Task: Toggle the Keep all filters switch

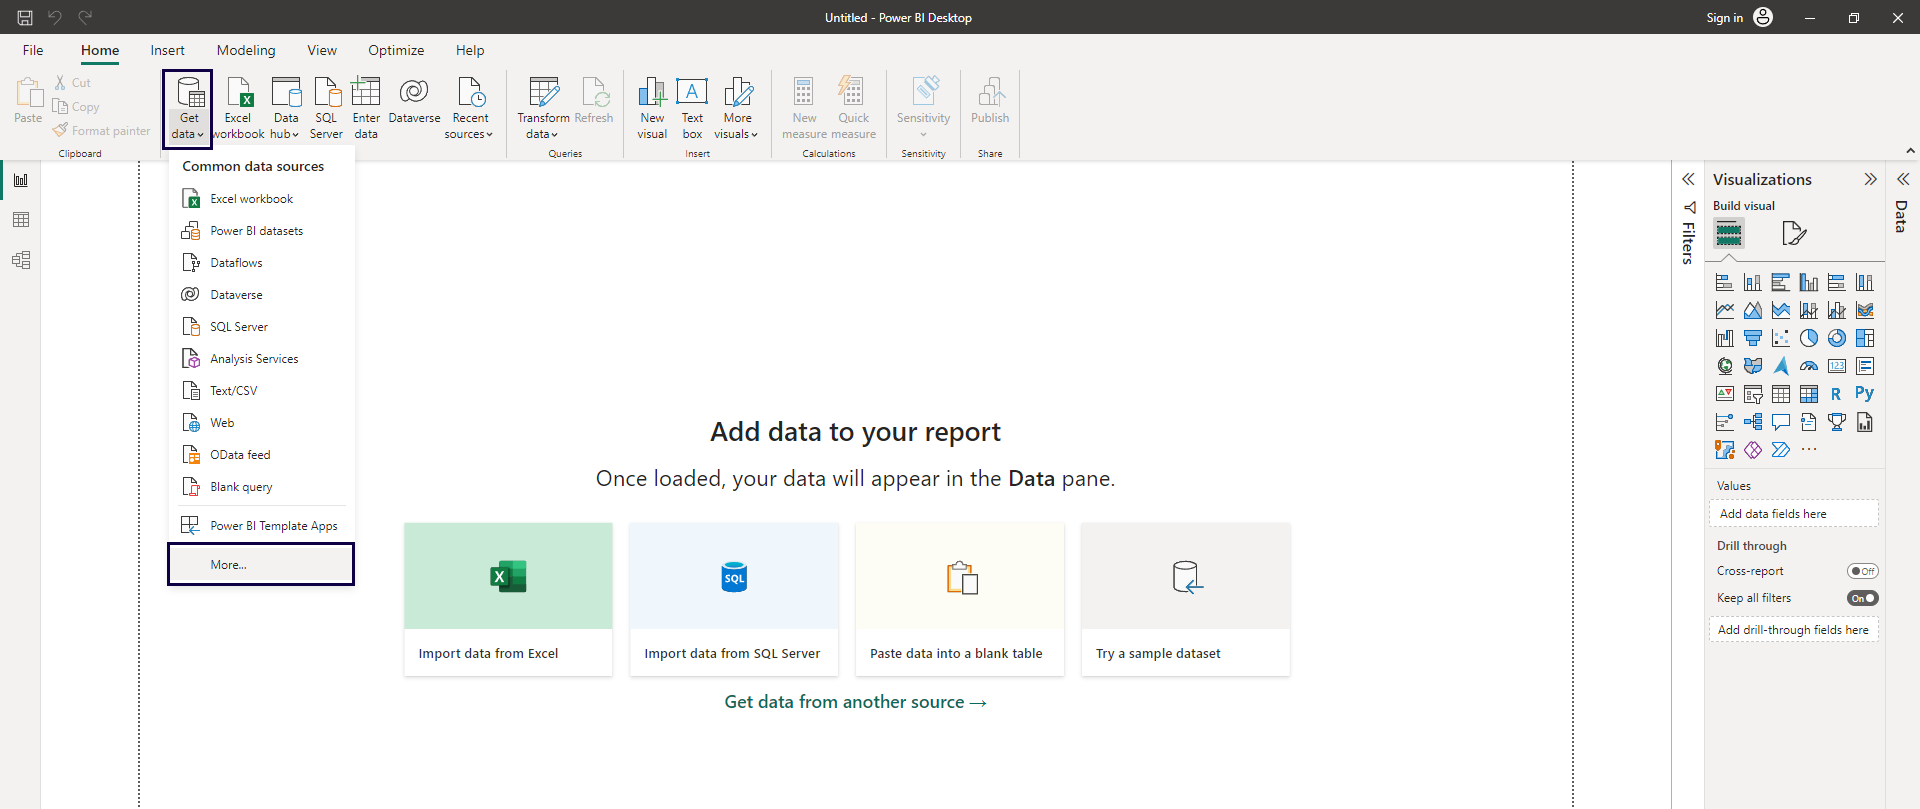Action: [1862, 598]
